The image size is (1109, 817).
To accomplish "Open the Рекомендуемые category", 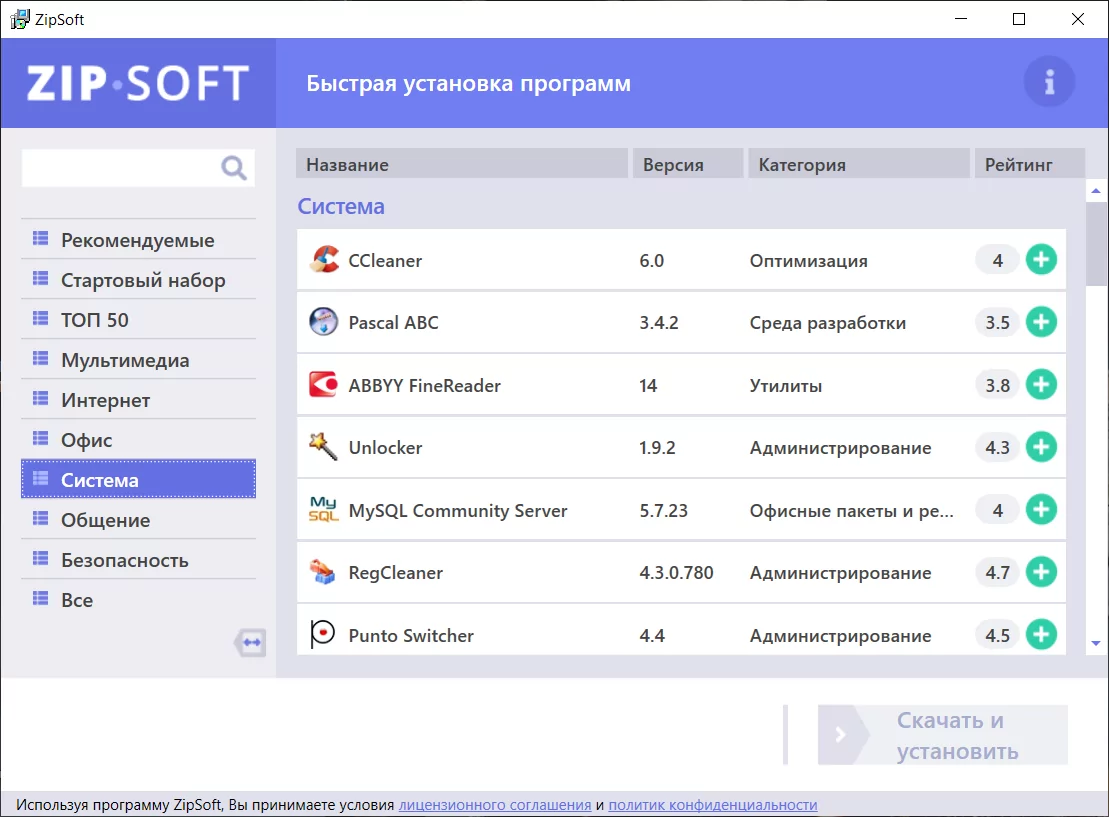I will pyautogui.click(x=139, y=240).
